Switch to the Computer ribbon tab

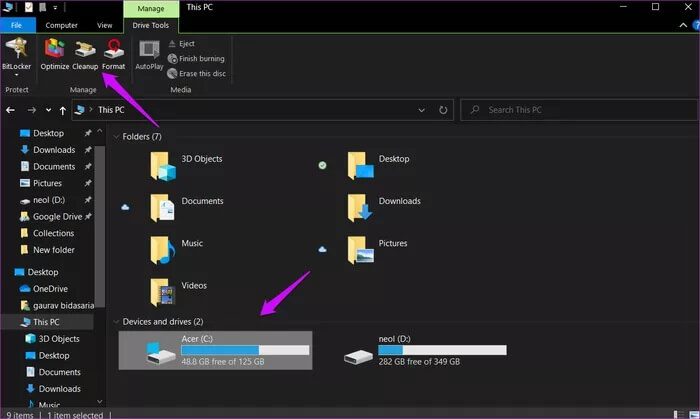tap(62, 25)
